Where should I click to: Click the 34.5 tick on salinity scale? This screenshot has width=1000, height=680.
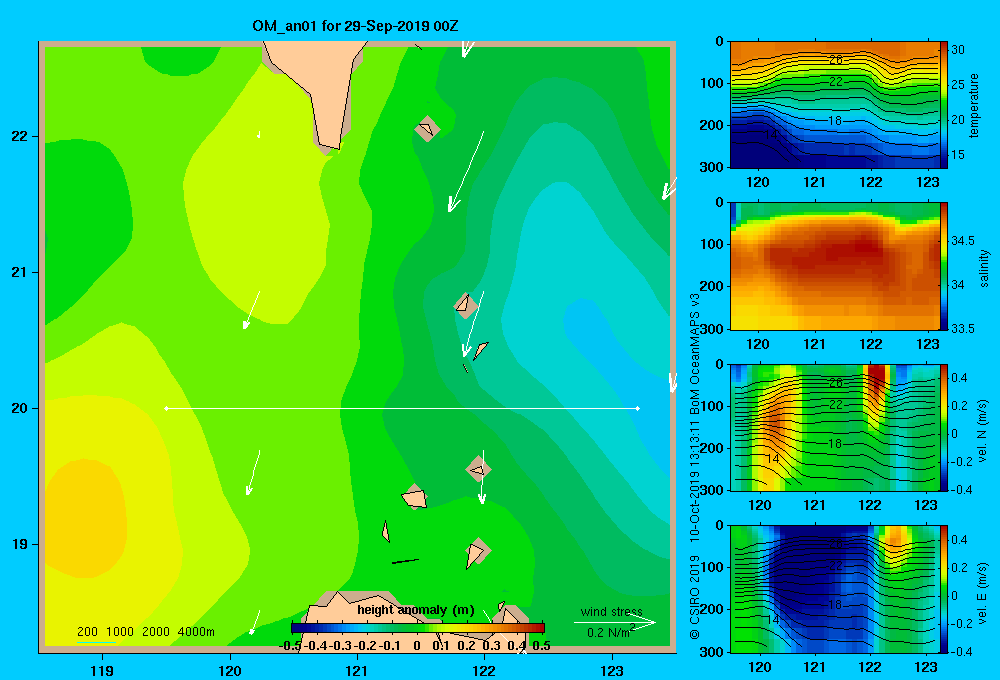click(x=963, y=240)
